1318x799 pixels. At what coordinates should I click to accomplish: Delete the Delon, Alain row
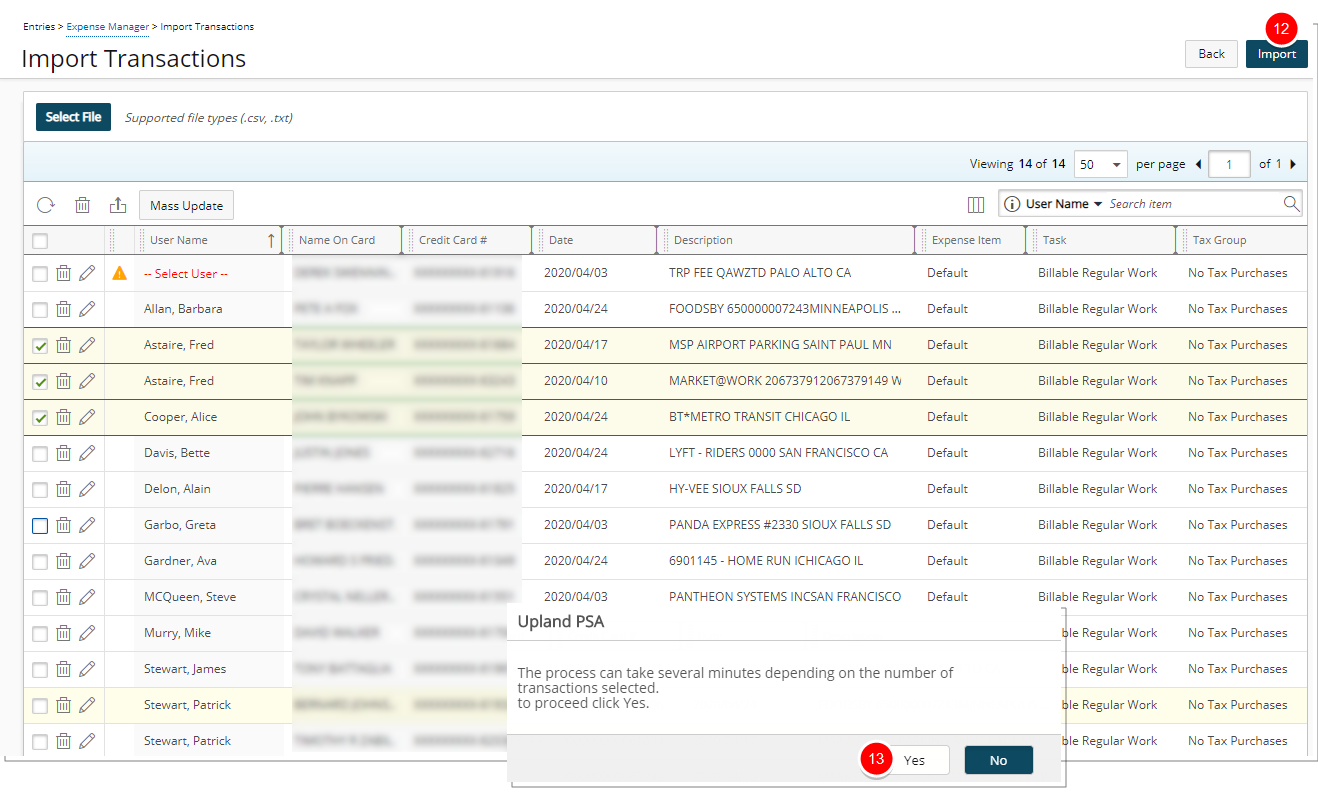(63, 489)
